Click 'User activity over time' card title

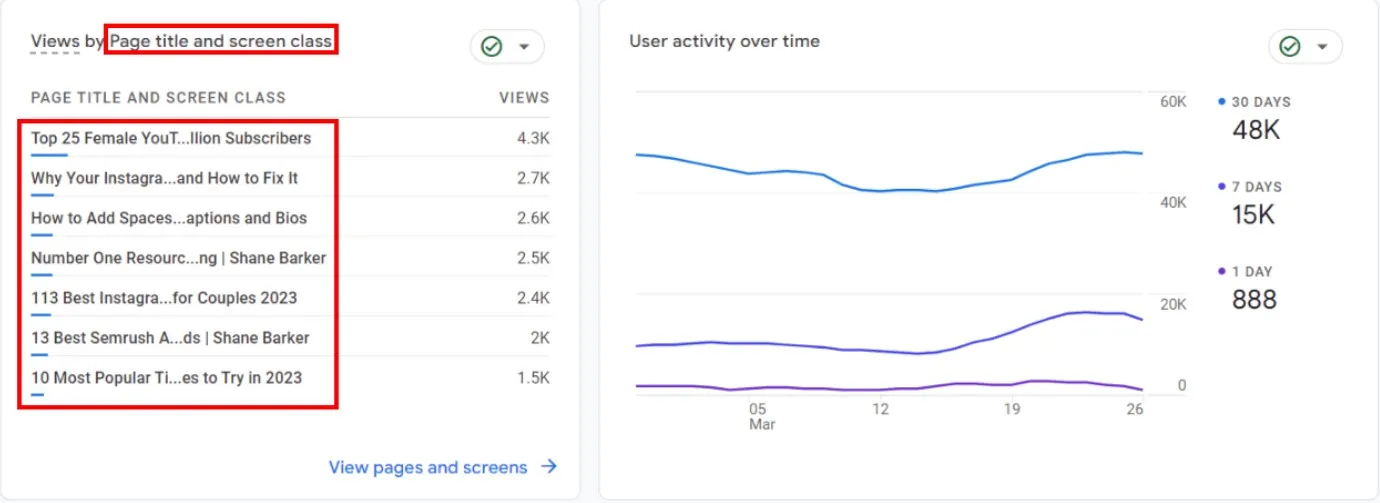click(724, 41)
